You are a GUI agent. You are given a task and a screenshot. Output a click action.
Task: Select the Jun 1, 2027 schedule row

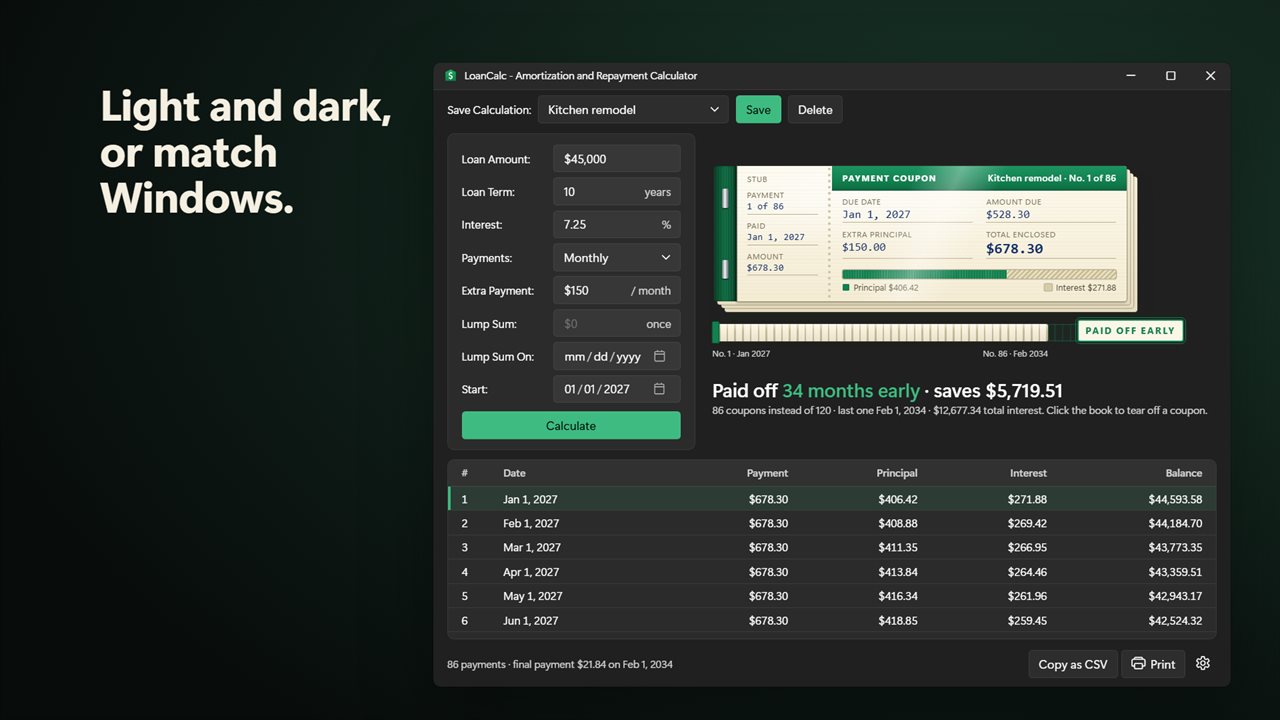pos(832,621)
